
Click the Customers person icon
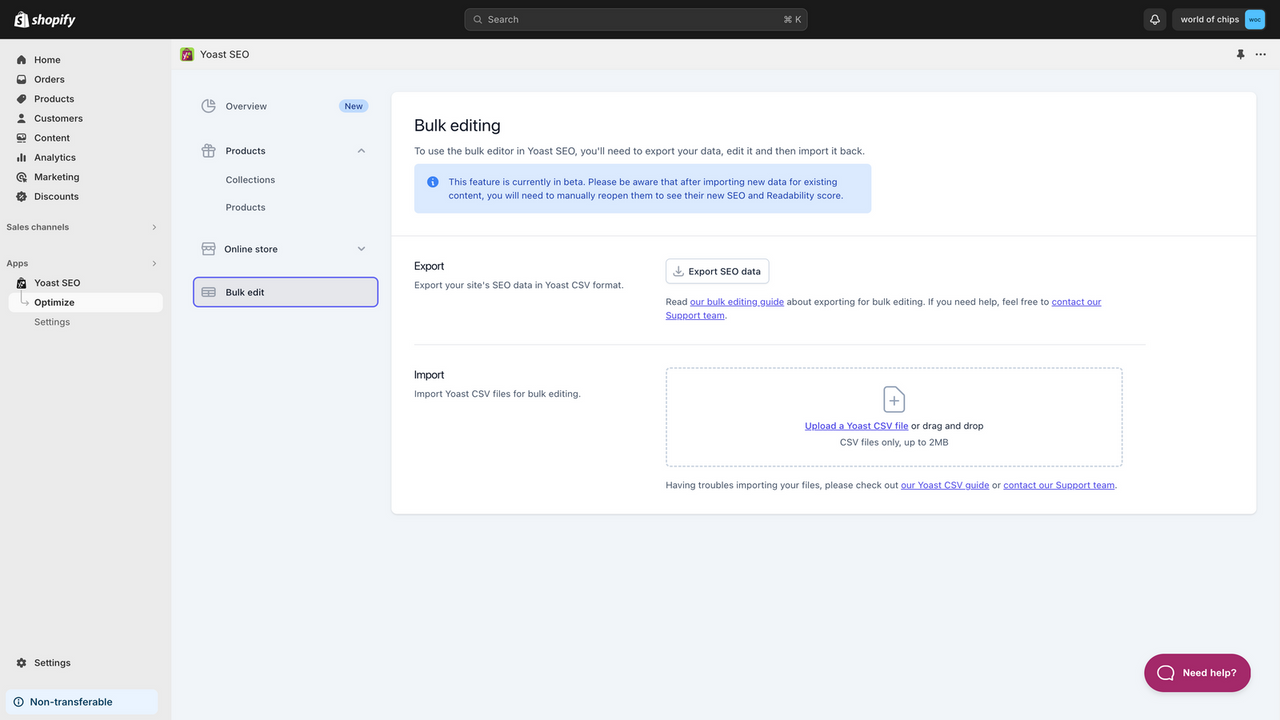21,118
